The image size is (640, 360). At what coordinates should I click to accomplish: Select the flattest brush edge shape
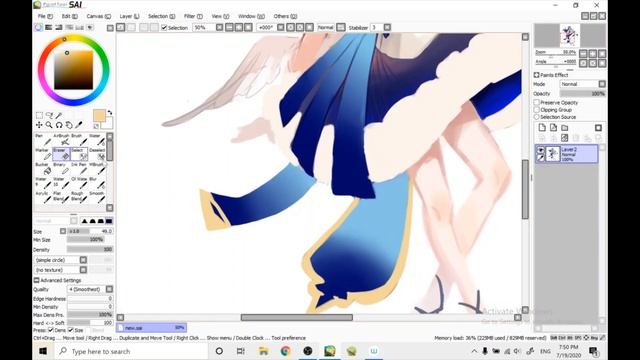(109, 221)
